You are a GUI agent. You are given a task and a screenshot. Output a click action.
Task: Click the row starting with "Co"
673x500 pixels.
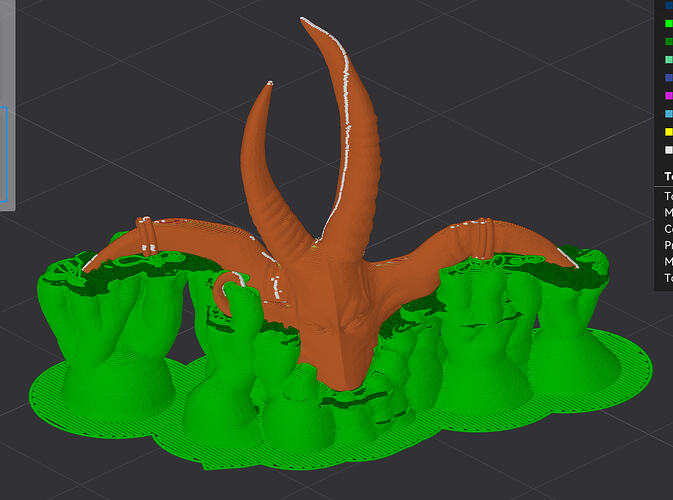pos(664,229)
